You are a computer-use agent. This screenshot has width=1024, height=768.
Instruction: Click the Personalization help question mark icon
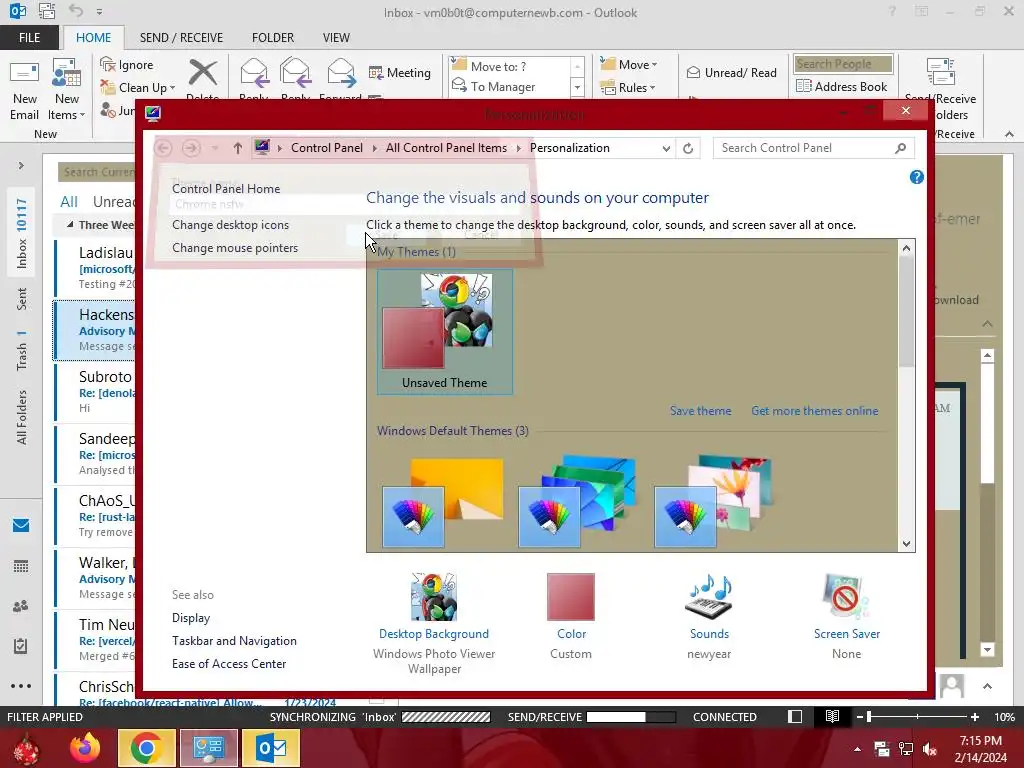916,177
